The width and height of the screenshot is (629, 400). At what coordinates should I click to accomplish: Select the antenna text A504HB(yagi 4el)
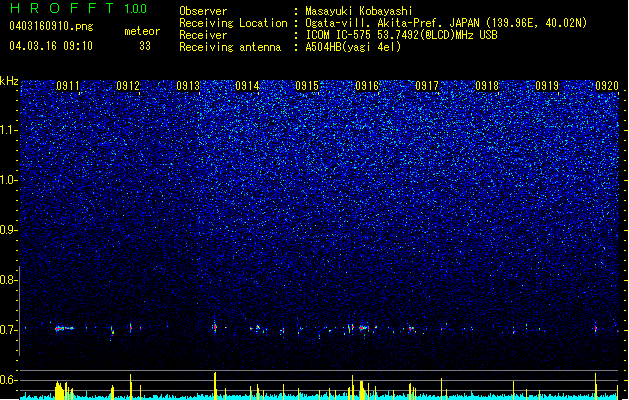point(353,47)
